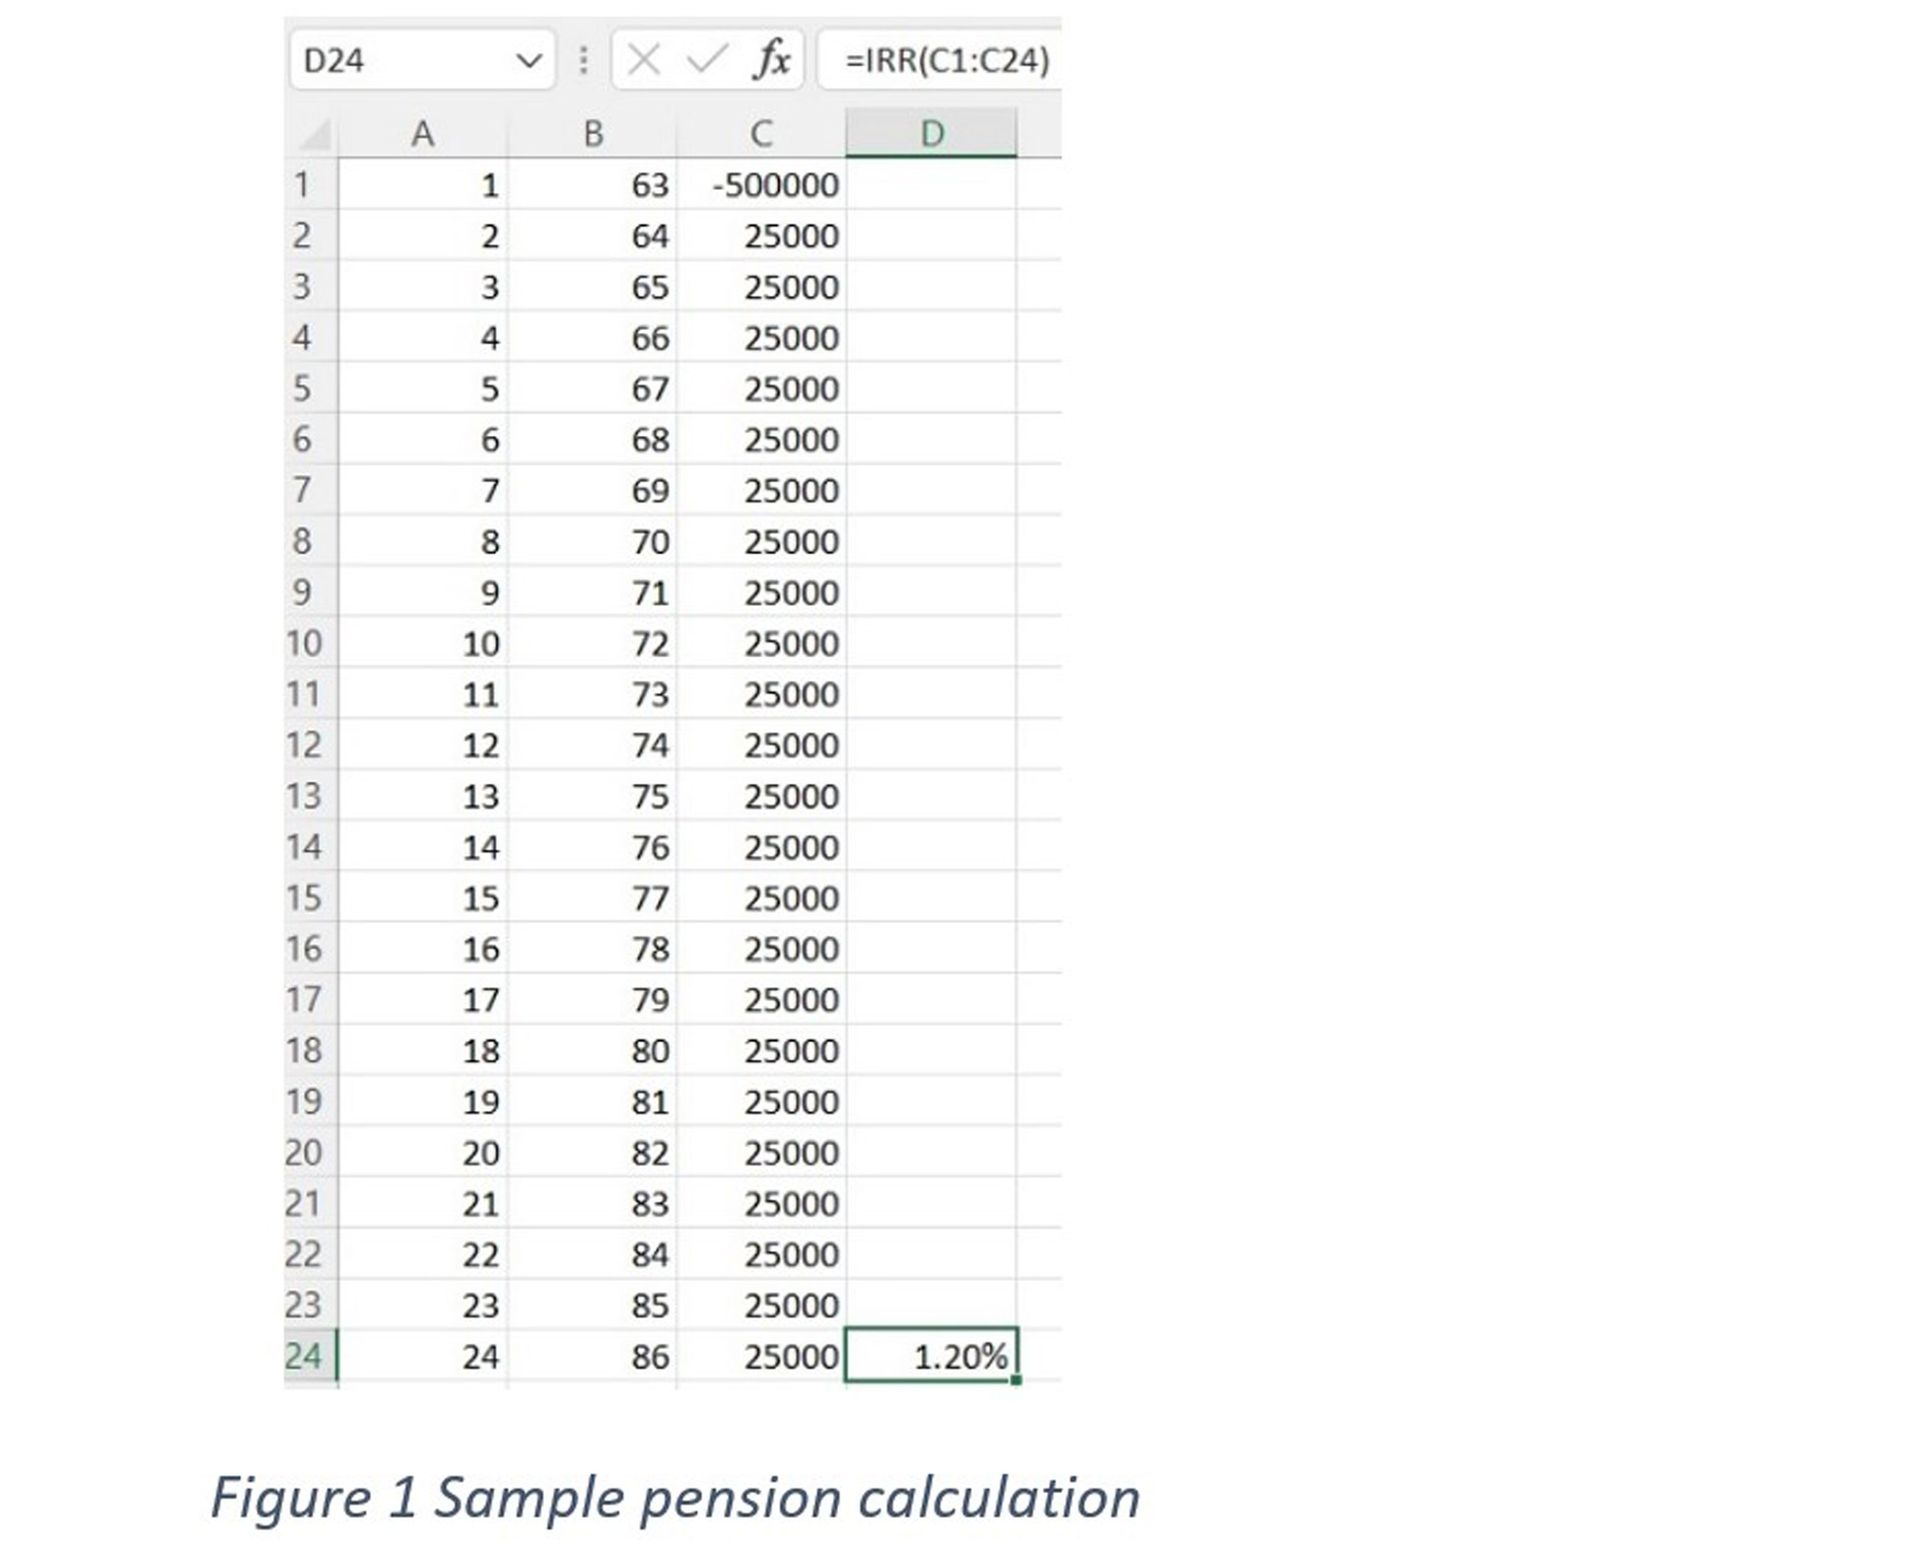The height and width of the screenshot is (1546, 1920).
Task: Click the fill handle on cell D24
Action: (x=1014, y=1378)
